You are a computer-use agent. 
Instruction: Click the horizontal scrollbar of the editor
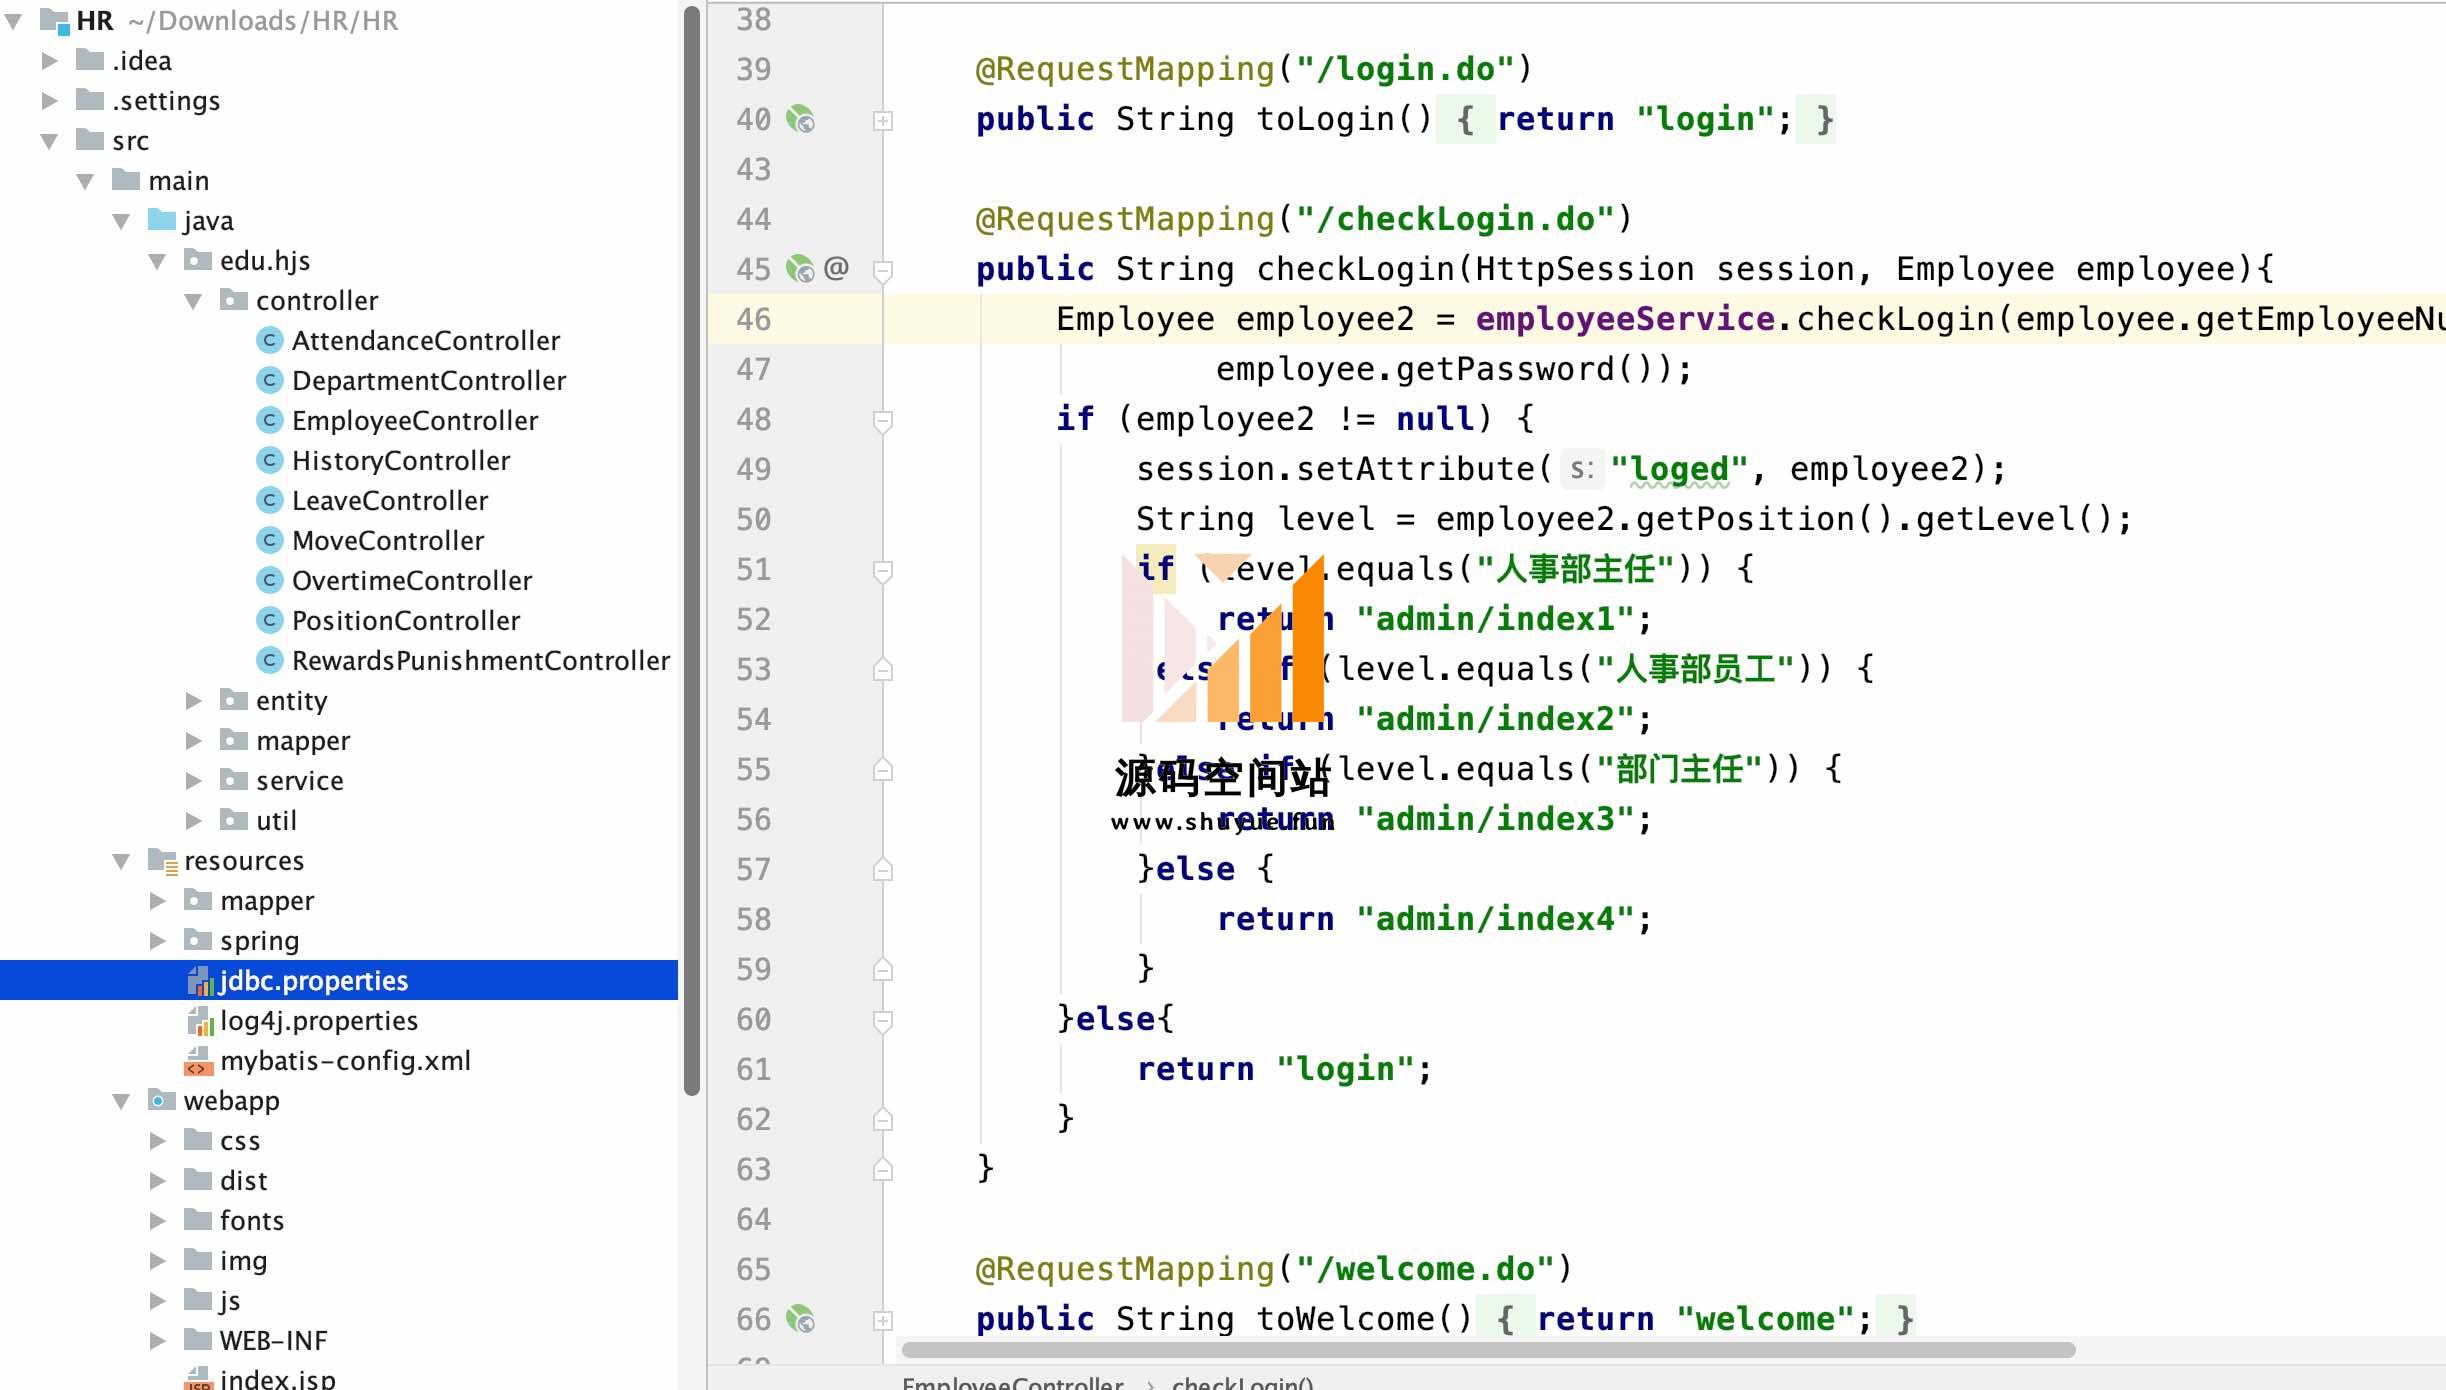[x=1488, y=1350]
